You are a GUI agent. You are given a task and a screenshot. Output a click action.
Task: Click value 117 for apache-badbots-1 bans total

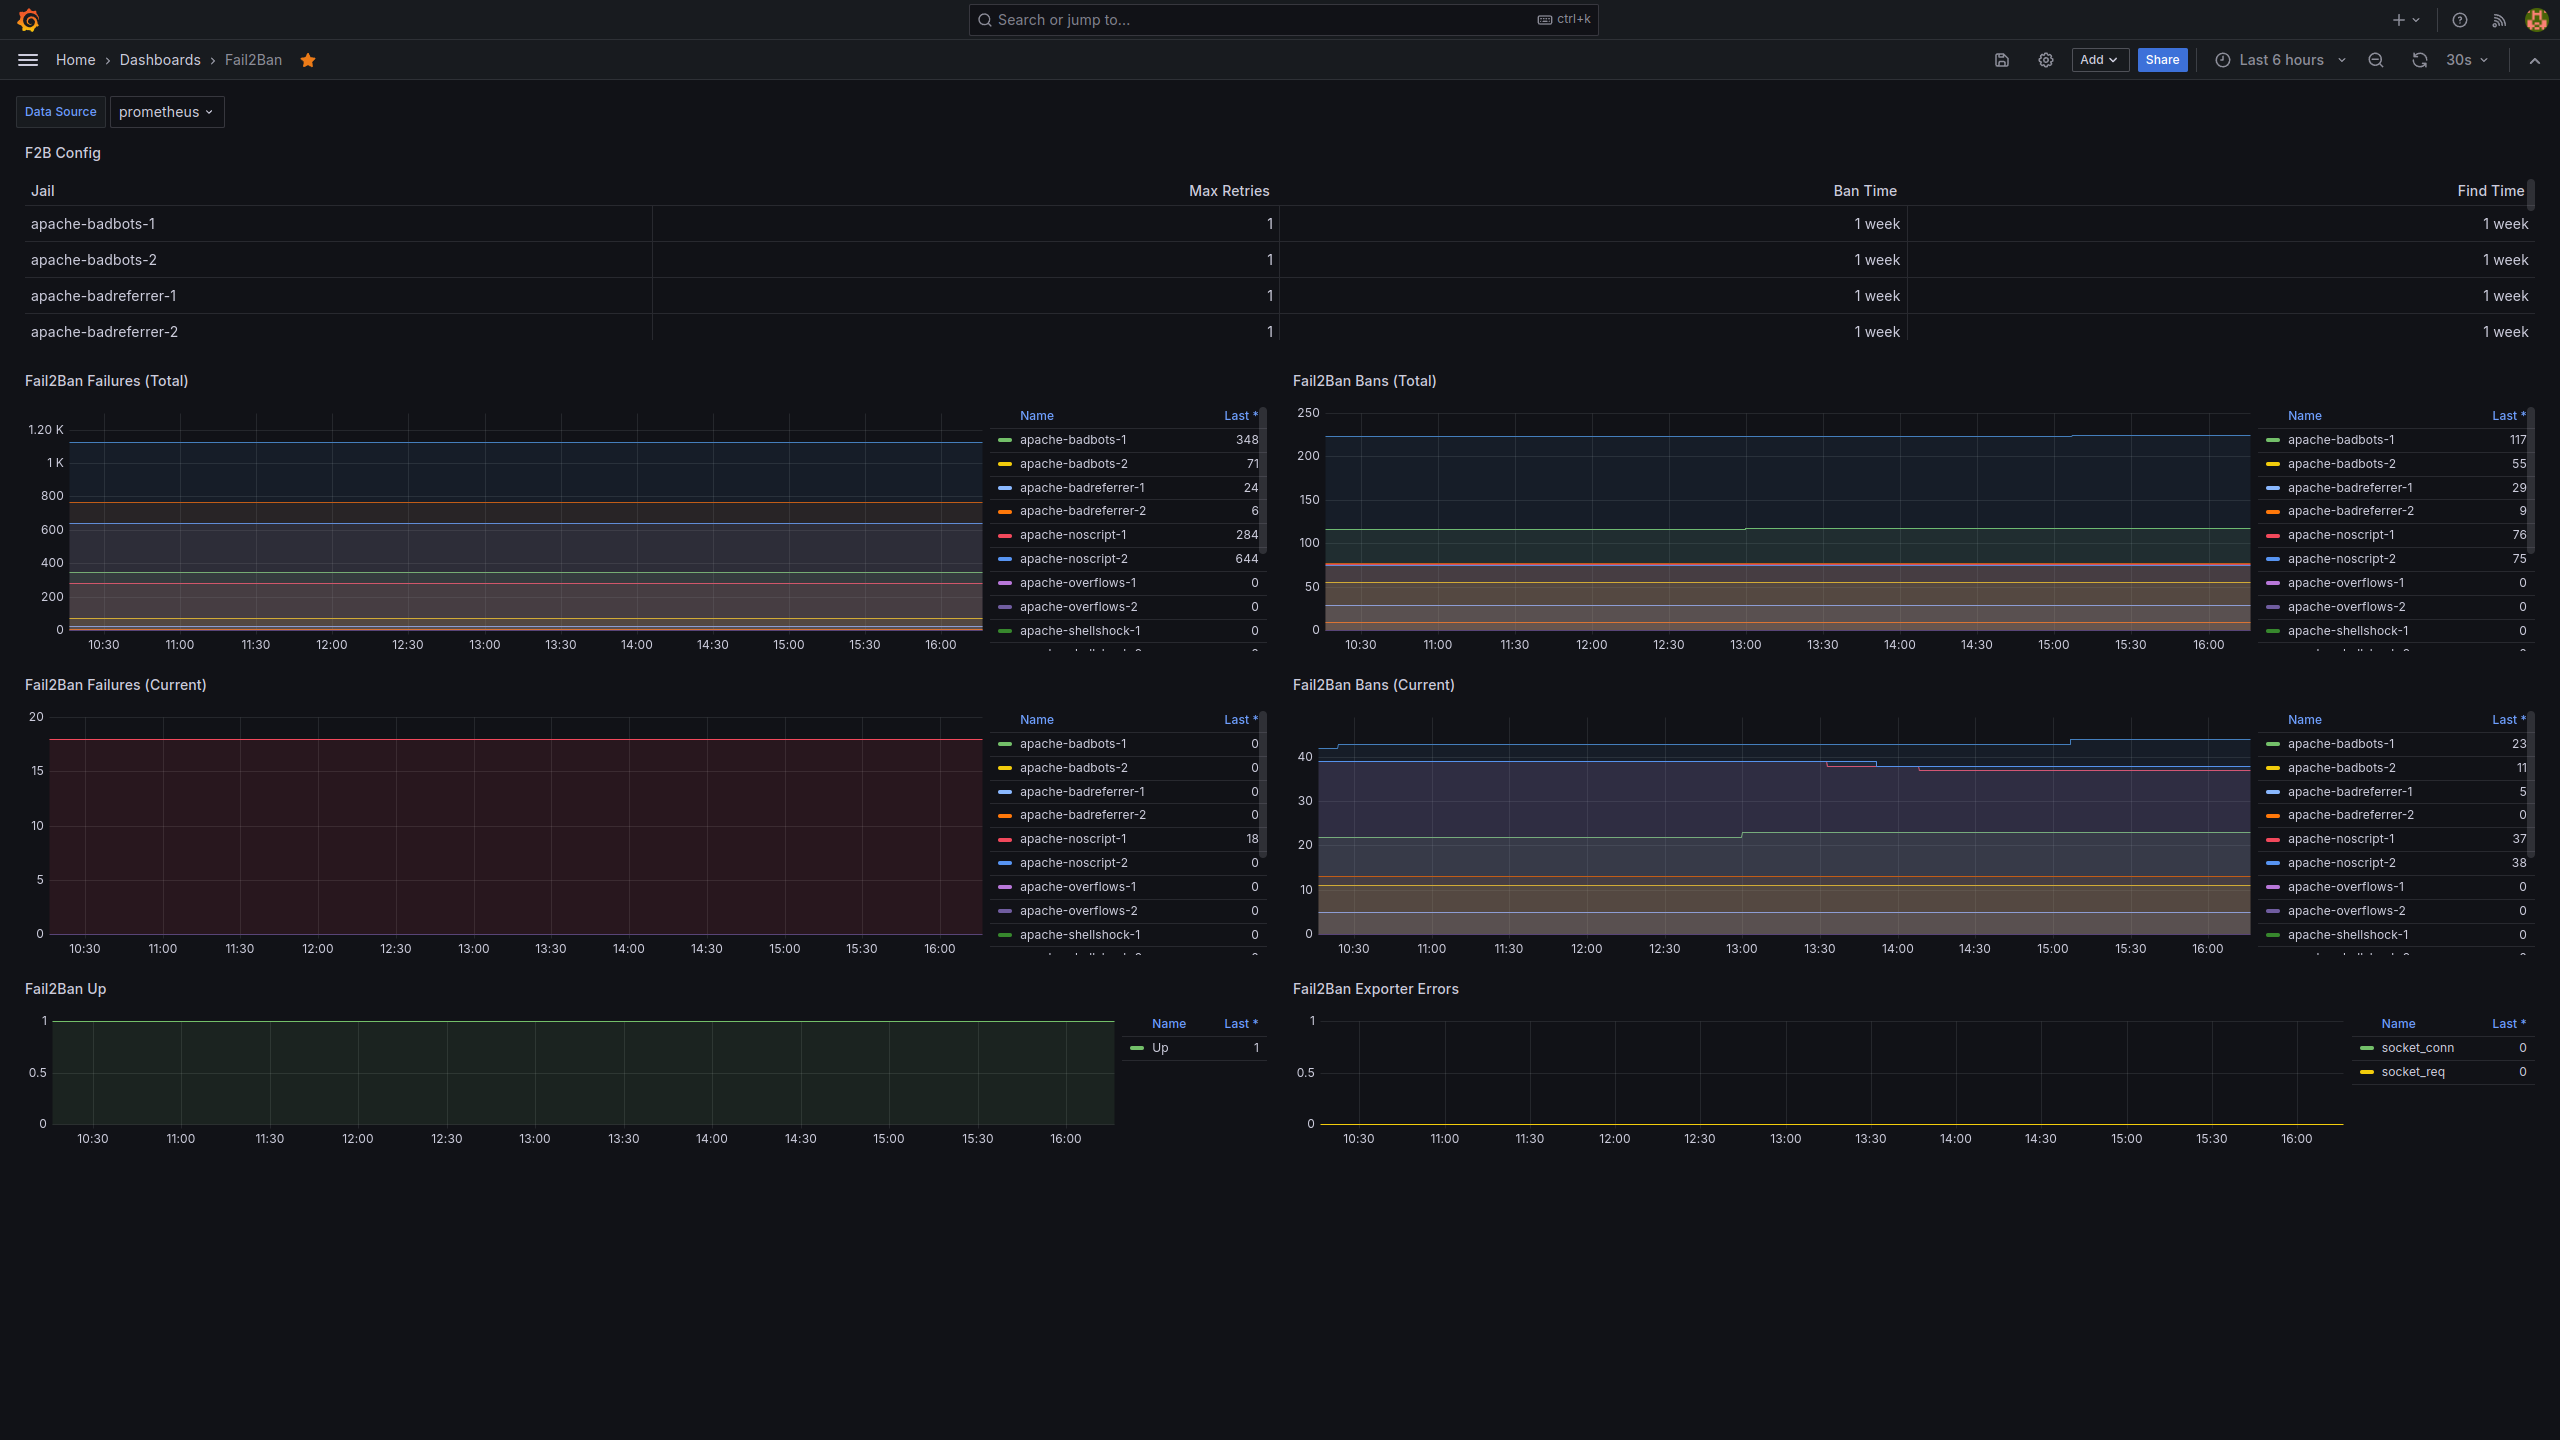[x=2518, y=440]
